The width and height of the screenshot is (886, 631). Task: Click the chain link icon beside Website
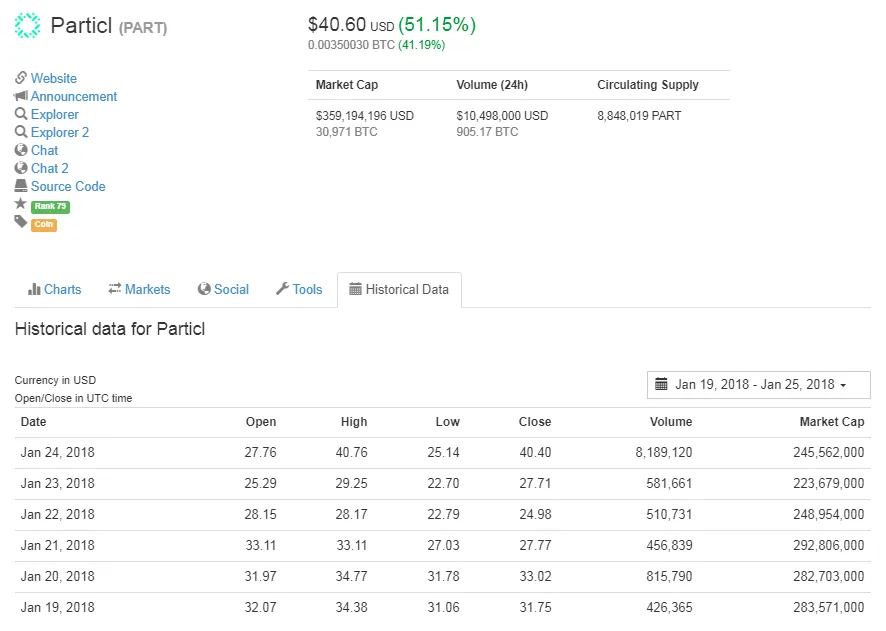(x=21, y=77)
